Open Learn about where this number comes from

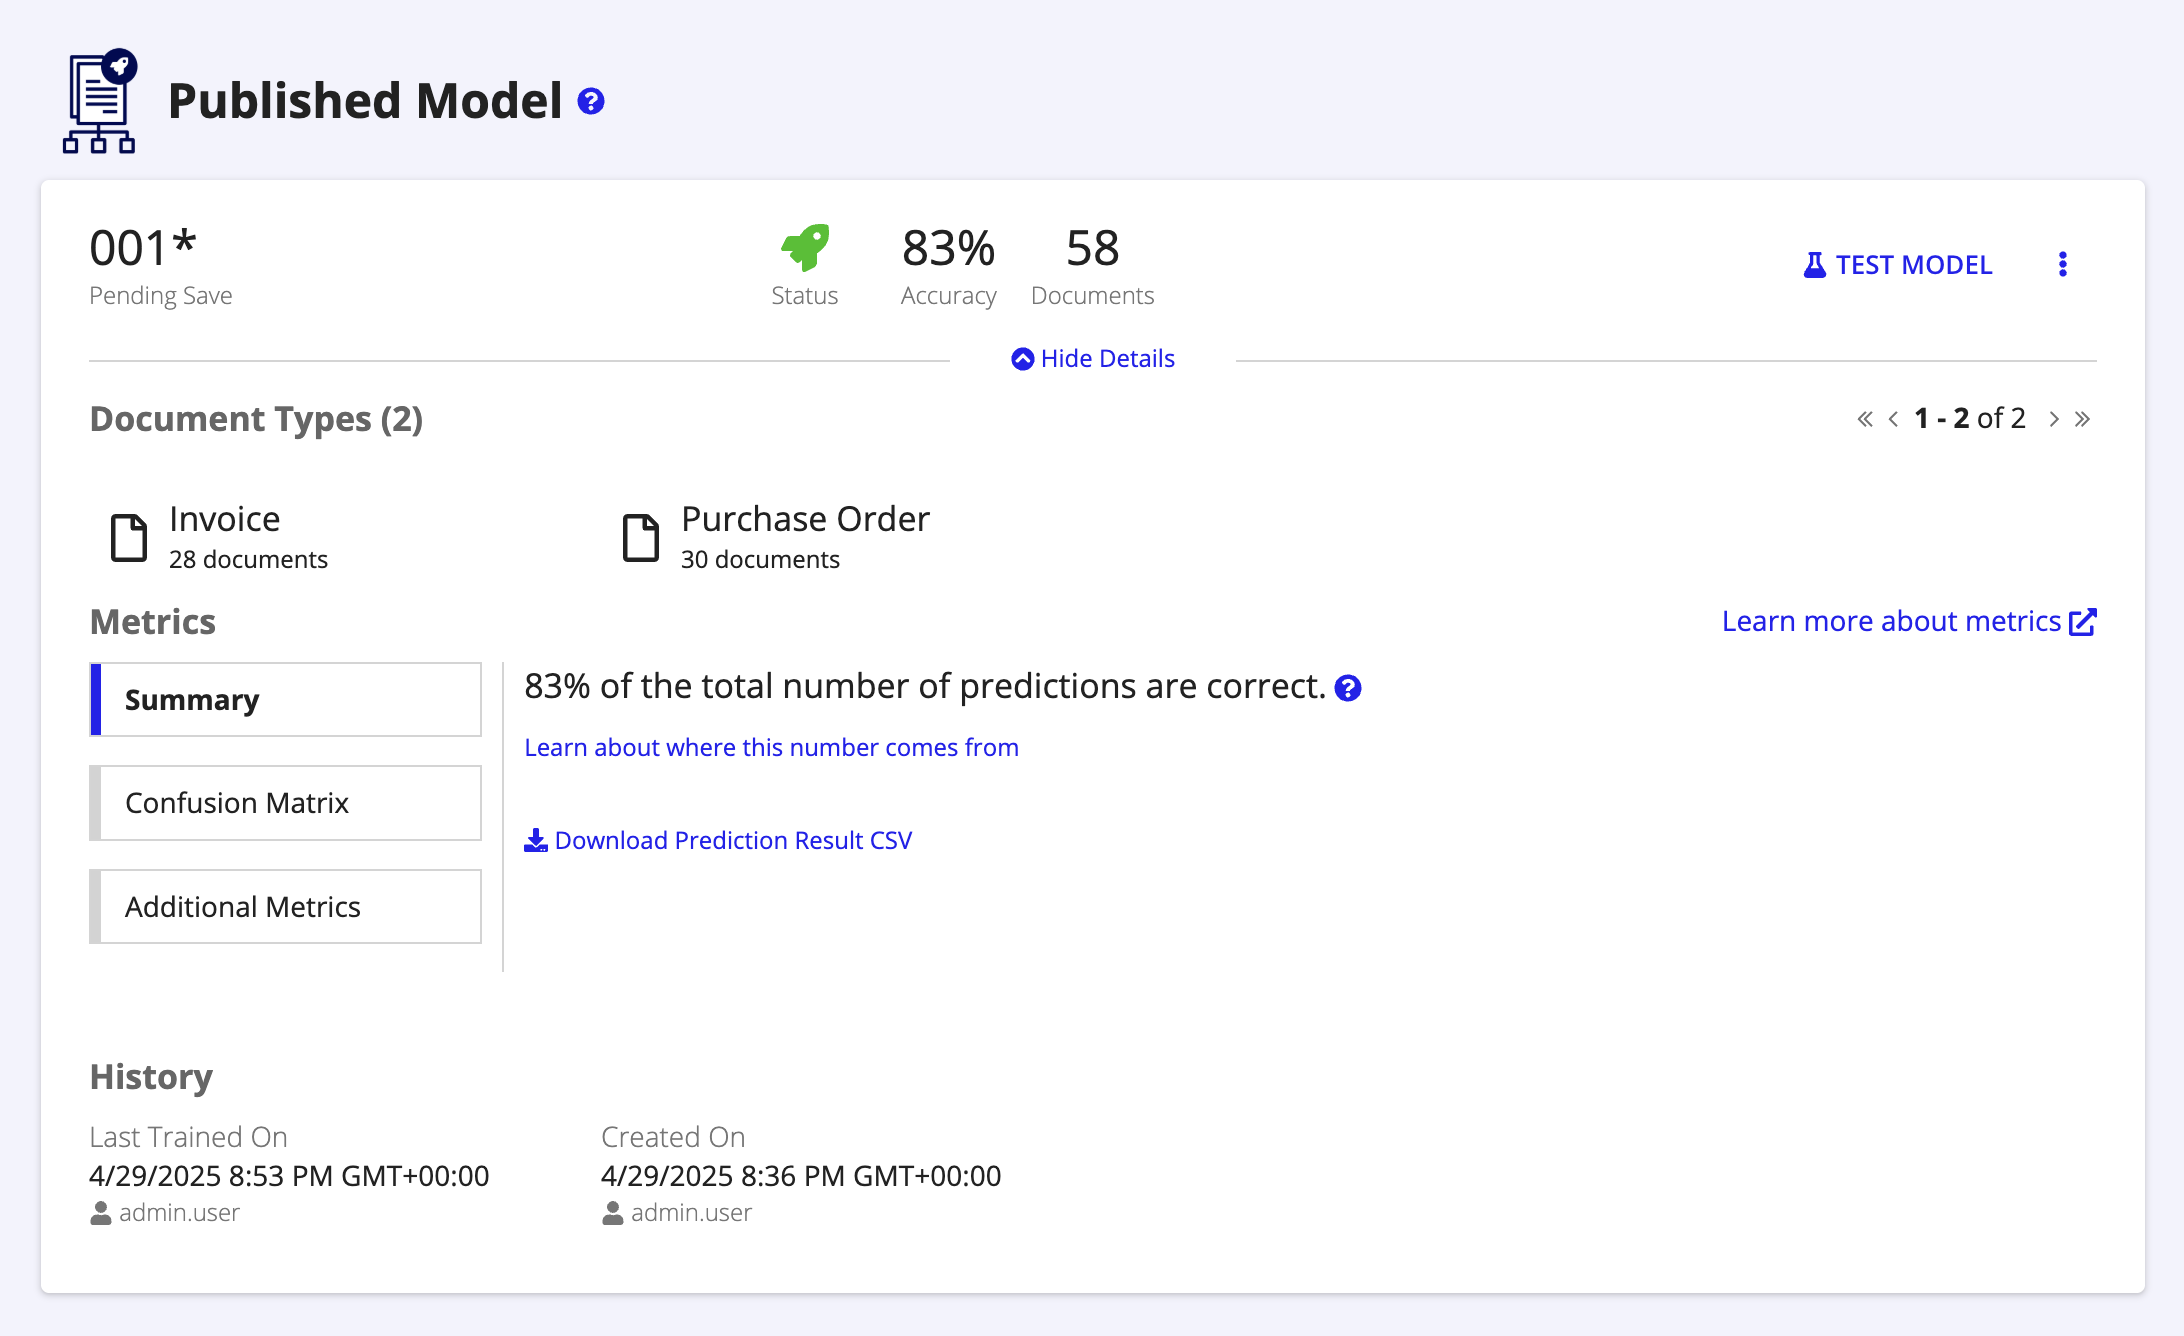771,748
